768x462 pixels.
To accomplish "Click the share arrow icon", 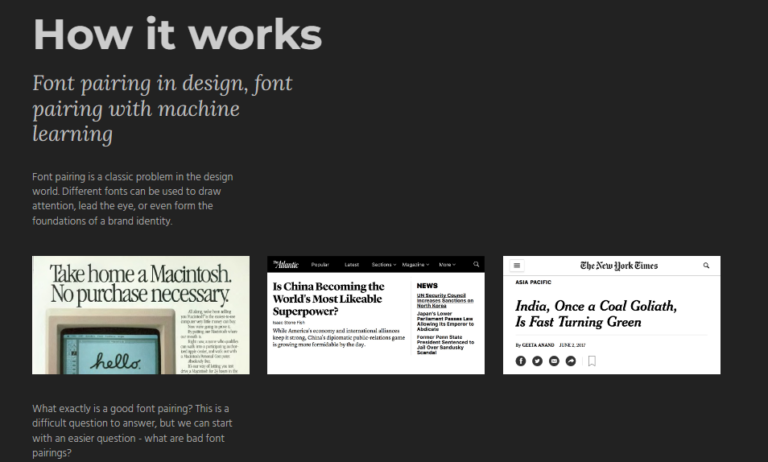I will tap(571, 361).
